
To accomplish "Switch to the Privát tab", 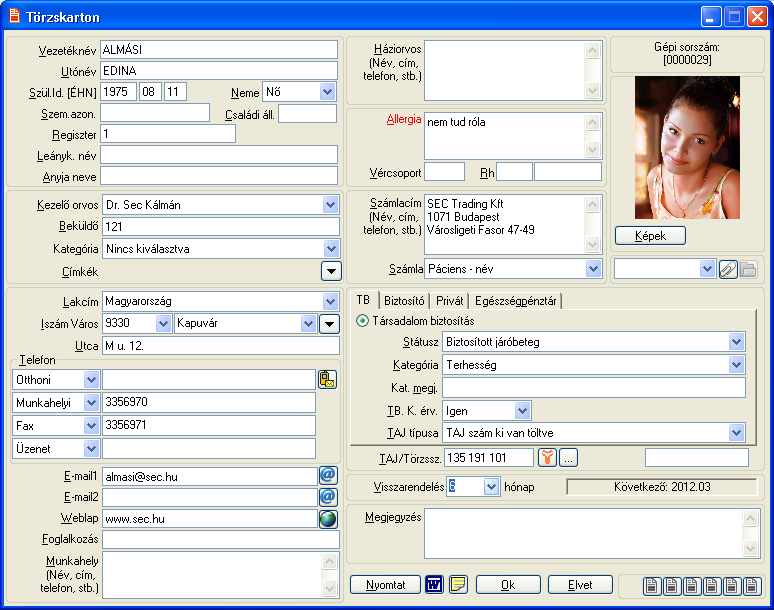I will pos(449,301).
